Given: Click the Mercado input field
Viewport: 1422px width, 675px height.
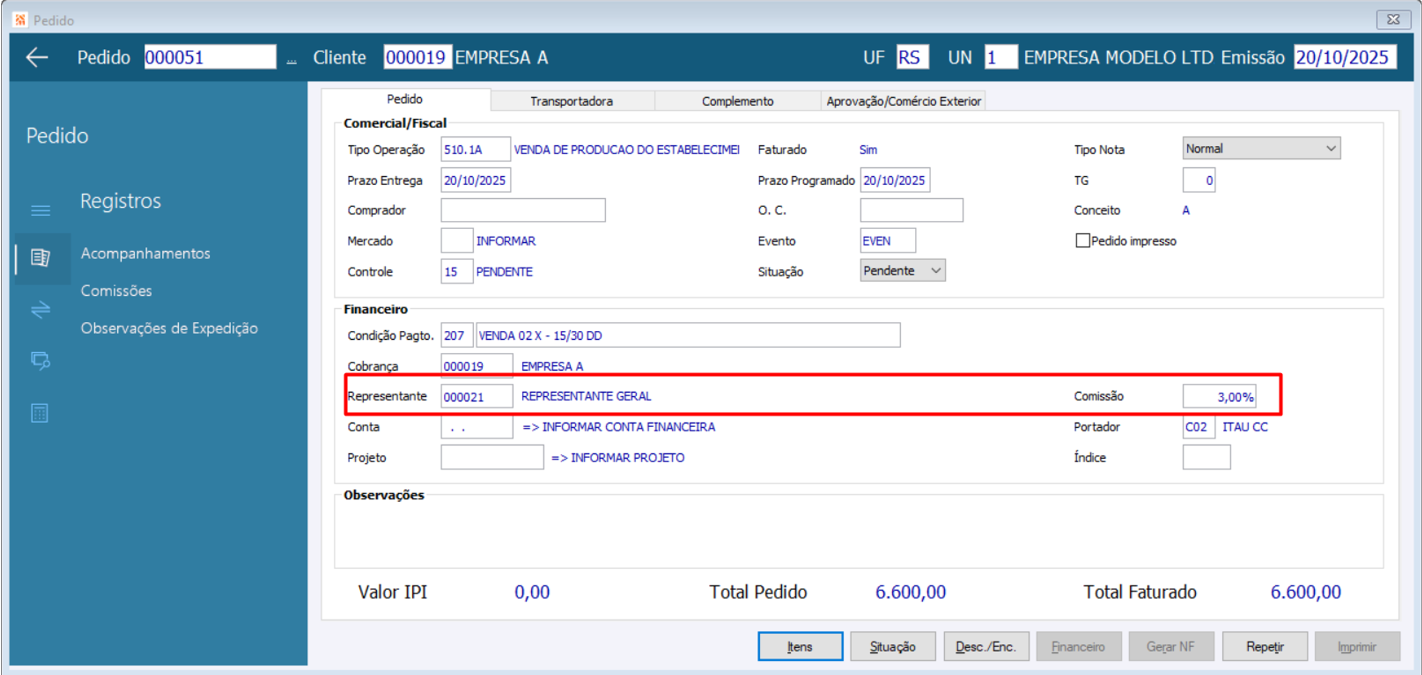Looking at the screenshot, I should (x=457, y=241).
